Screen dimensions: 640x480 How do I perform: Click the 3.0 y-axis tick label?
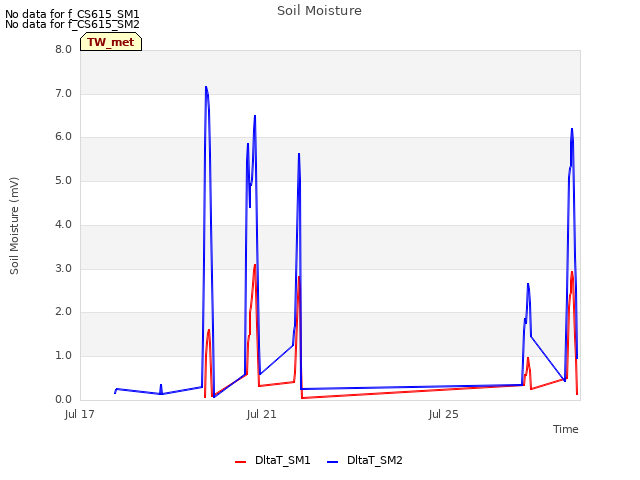[x=63, y=268]
